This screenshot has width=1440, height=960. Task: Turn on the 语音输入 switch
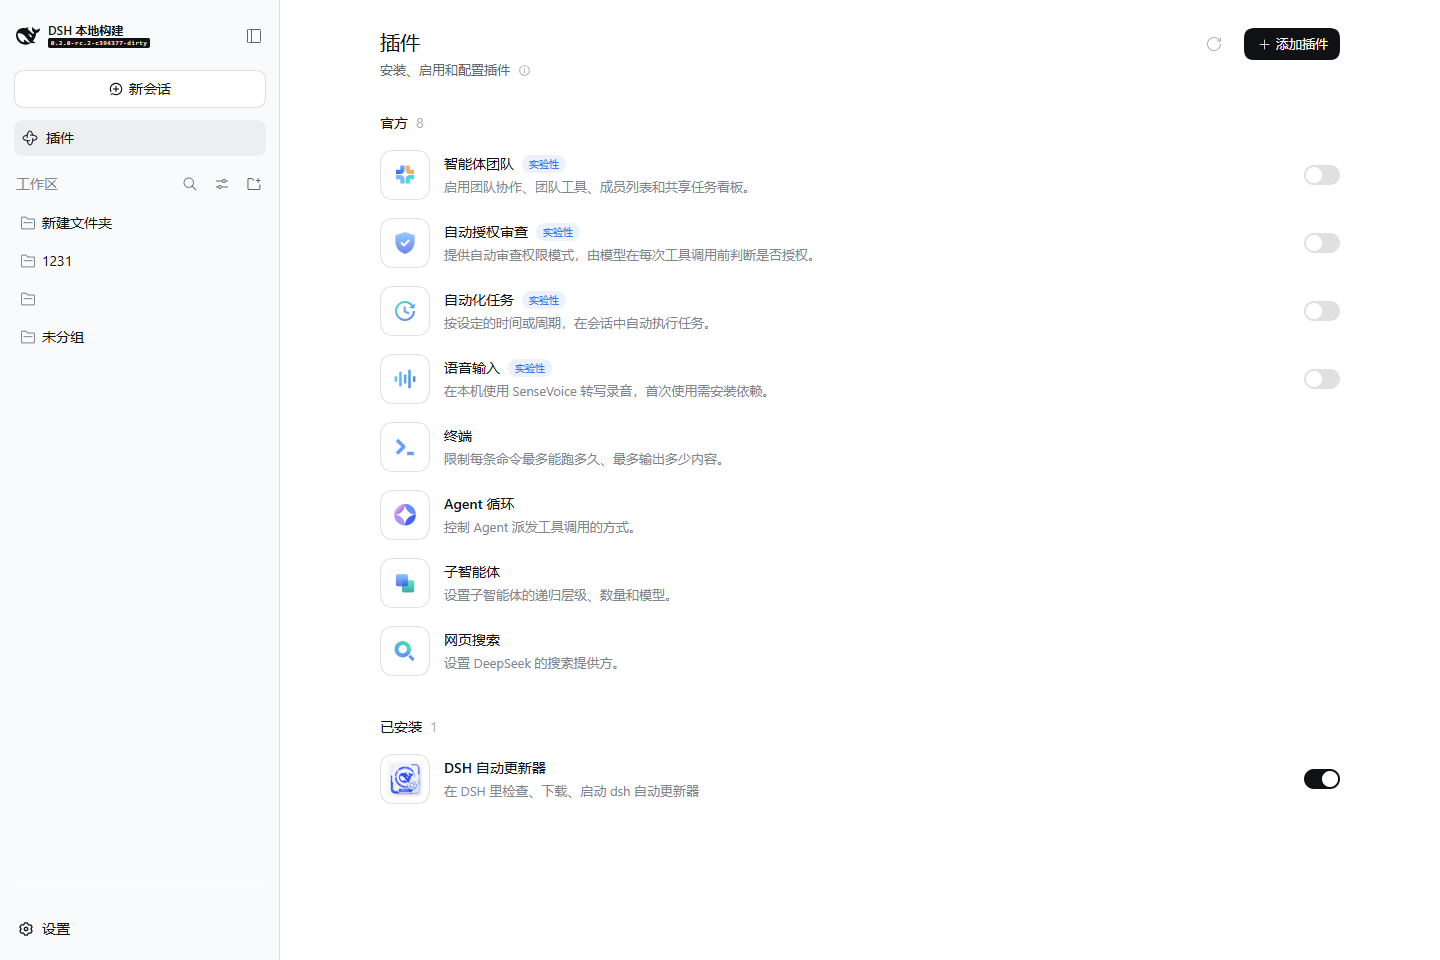click(x=1321, y=379)
